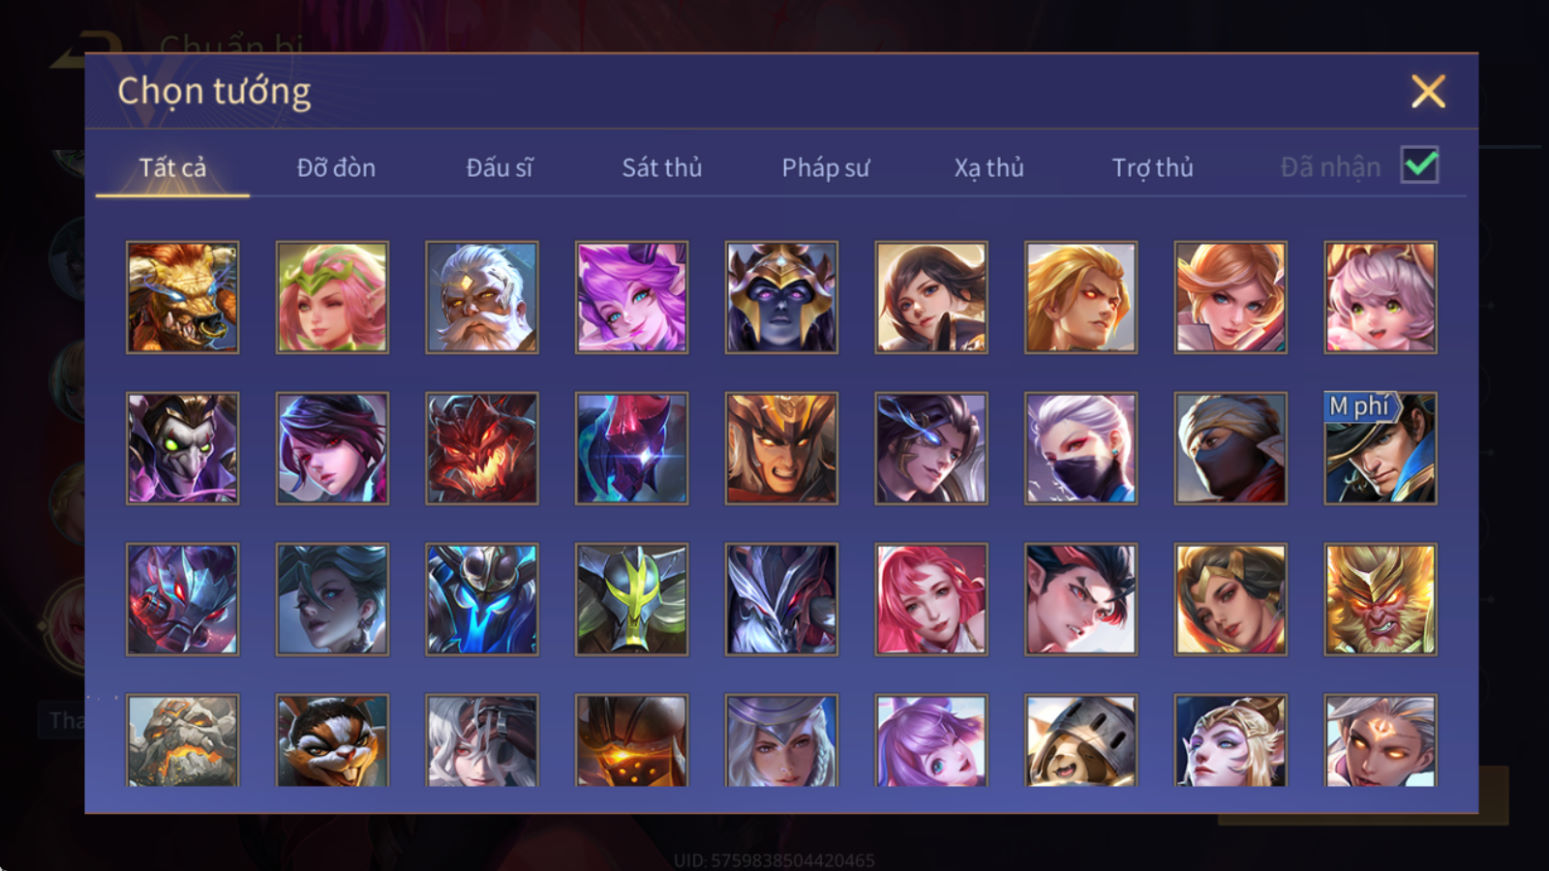Choose the stone golem hero portrait
Image resolution: width=1549 pixels, height=871 pixels.
(182, 740)
